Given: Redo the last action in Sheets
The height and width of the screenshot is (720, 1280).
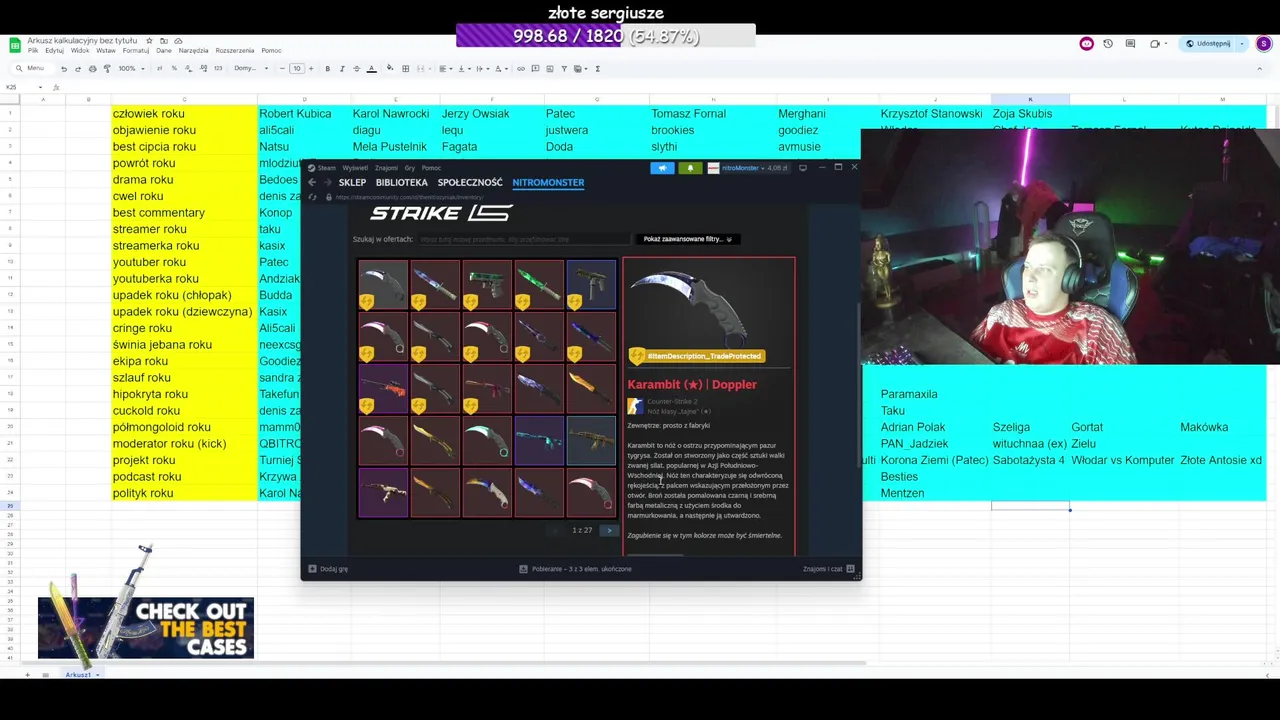Looking at the screenshot, I should pyautogui.click(x=78, y=68).
